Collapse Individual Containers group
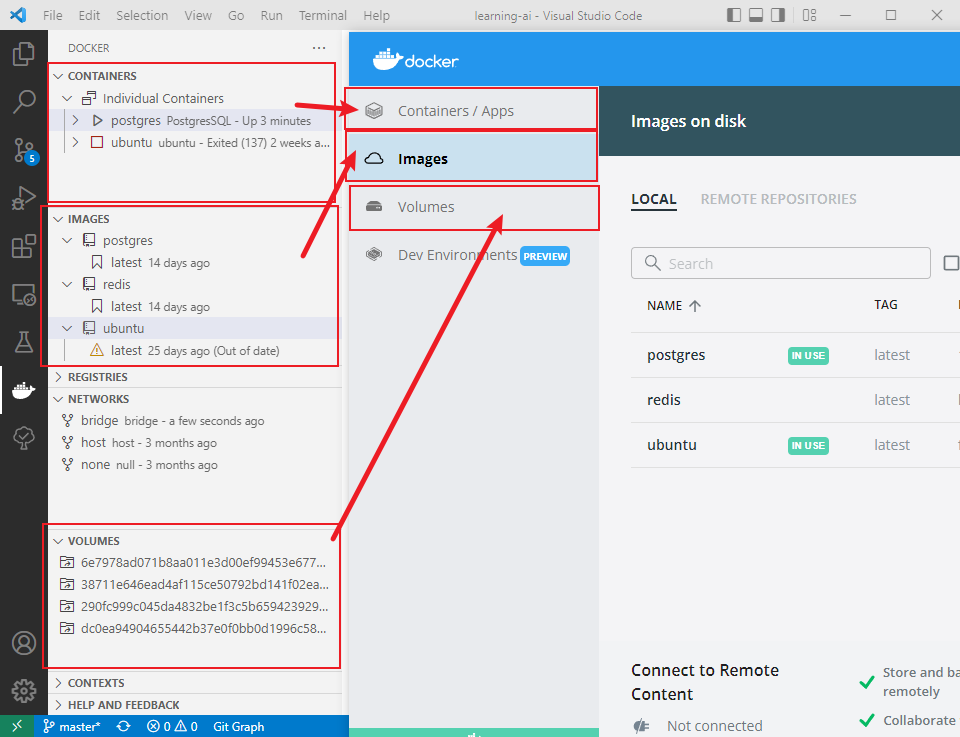Screen dimensions: 960x737 click(x=67, y=98)
